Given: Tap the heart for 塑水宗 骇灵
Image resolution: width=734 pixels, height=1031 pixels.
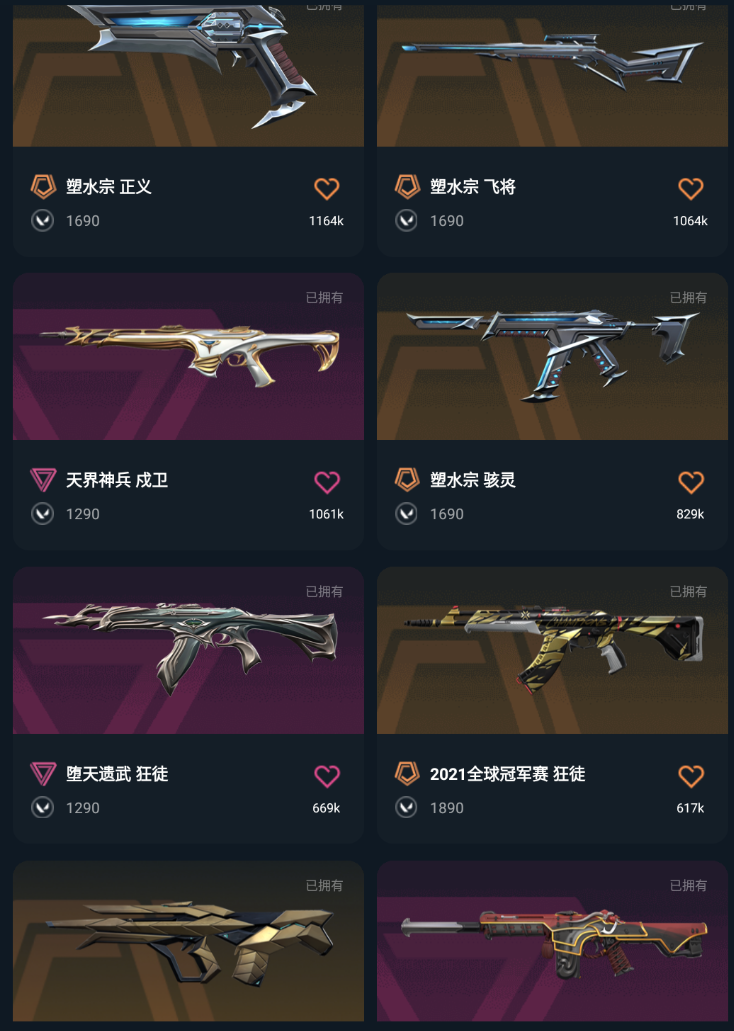Looking at the screenshot, I should (x=691, y=482).
